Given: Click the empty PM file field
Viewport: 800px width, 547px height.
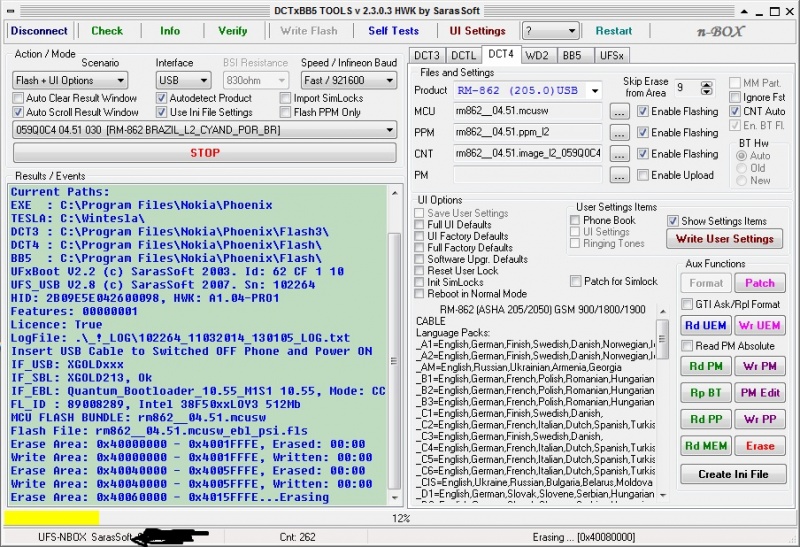Looking at the screenshot, I should point(528,175).
